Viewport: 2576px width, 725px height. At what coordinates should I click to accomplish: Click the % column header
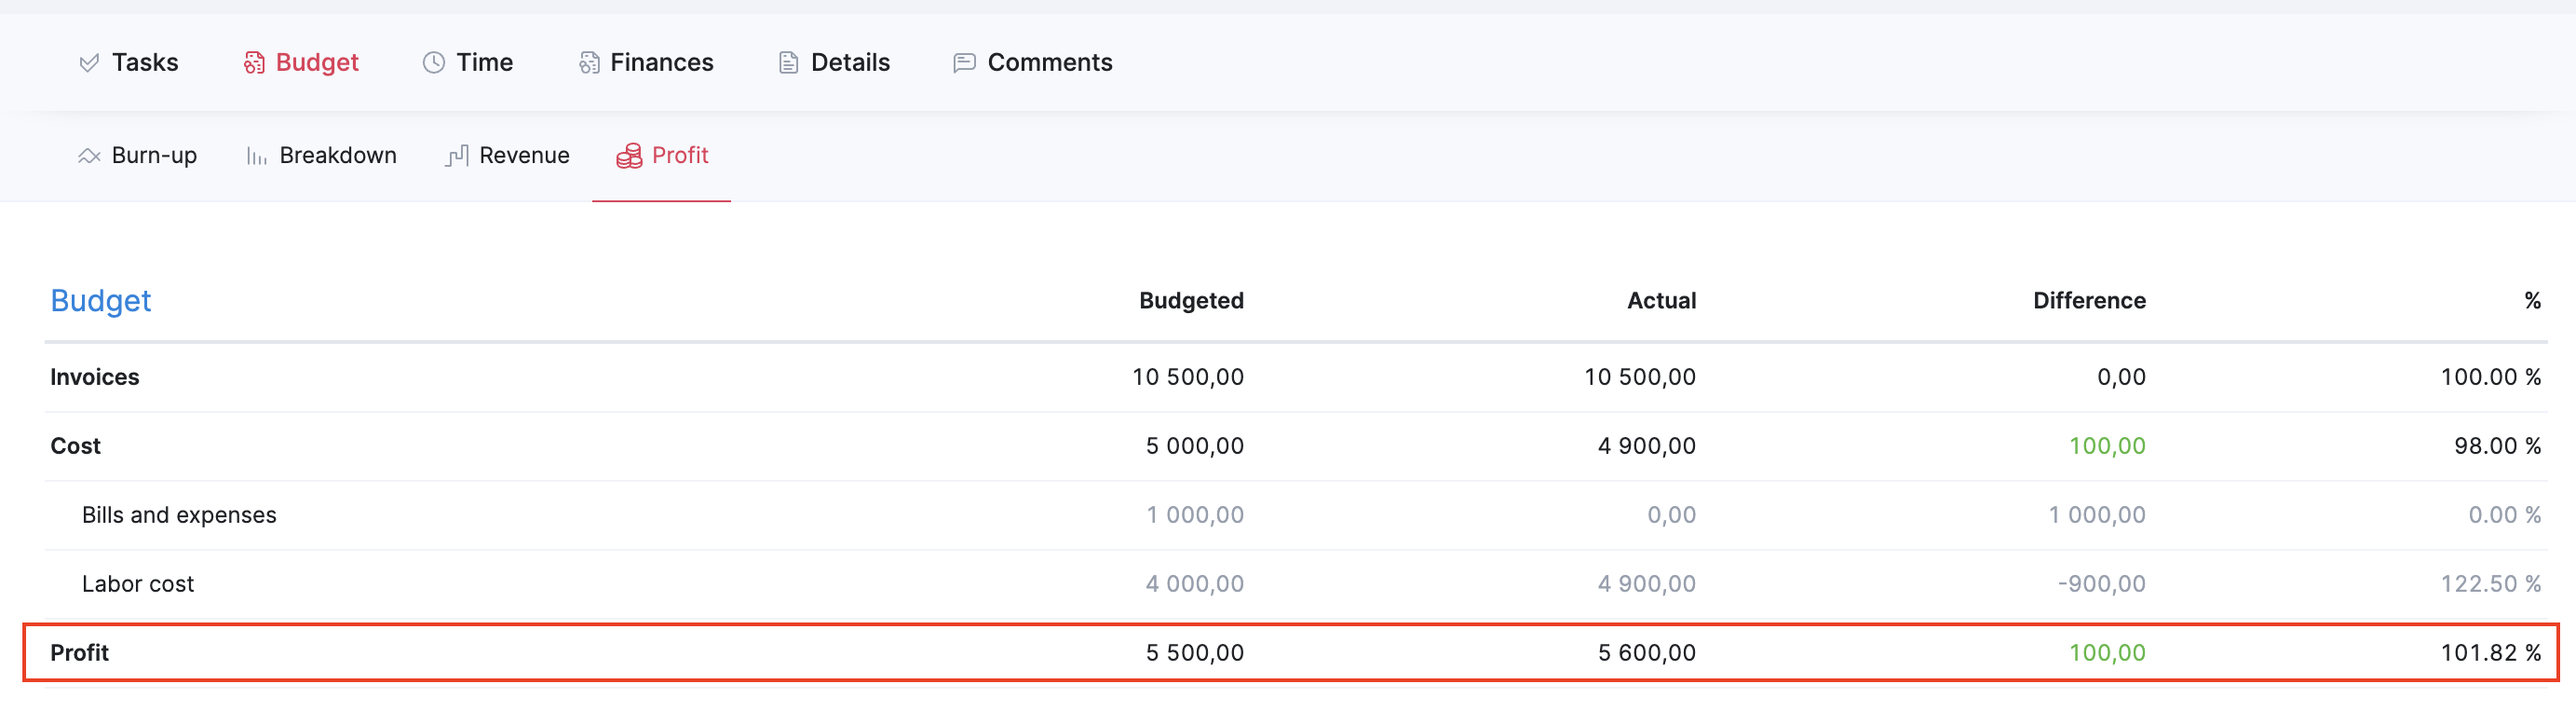click(x=2532, y=301)
